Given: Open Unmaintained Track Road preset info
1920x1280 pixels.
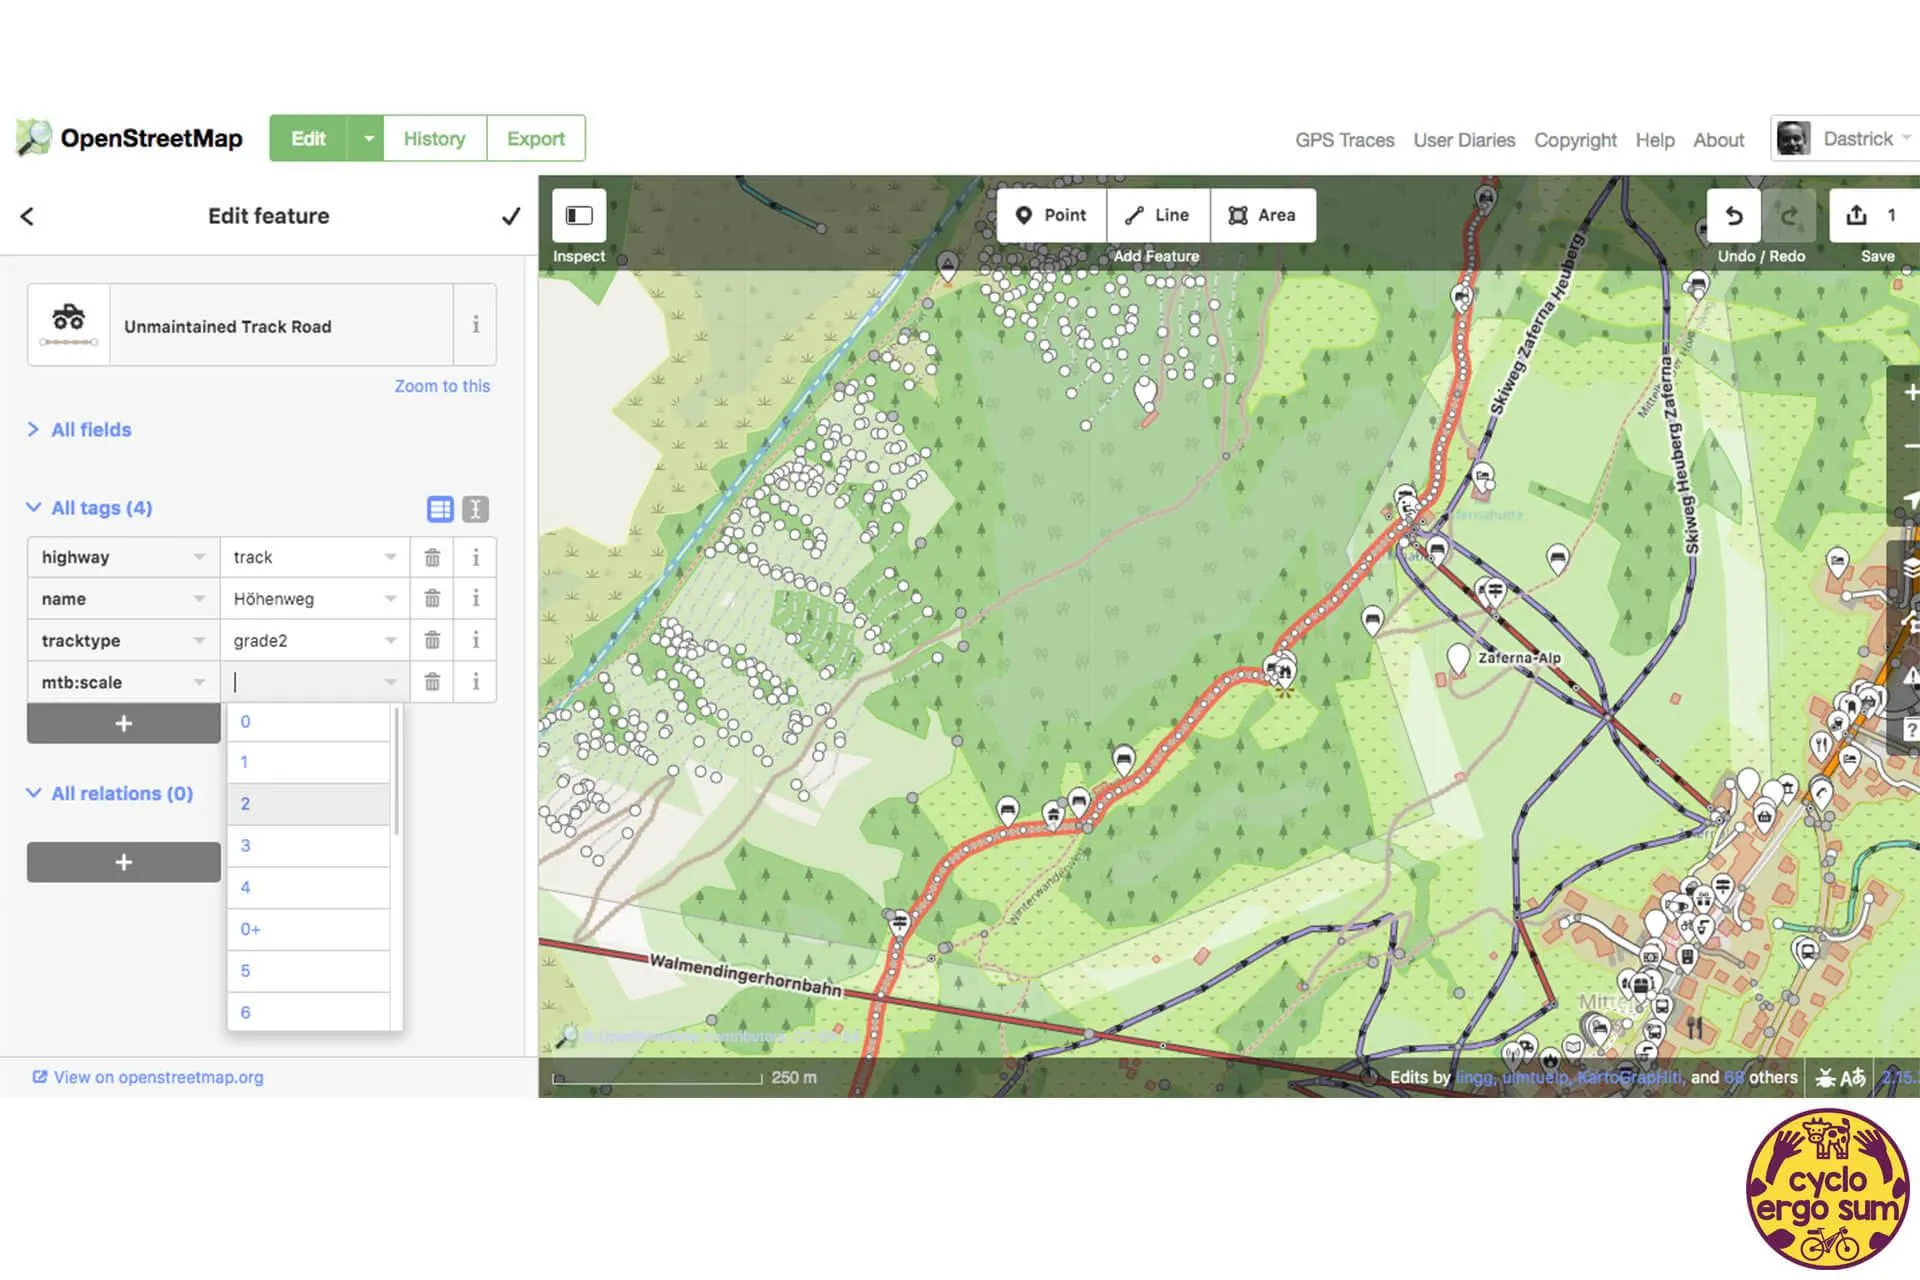Looking at the screenshot, I should (476, 325).
